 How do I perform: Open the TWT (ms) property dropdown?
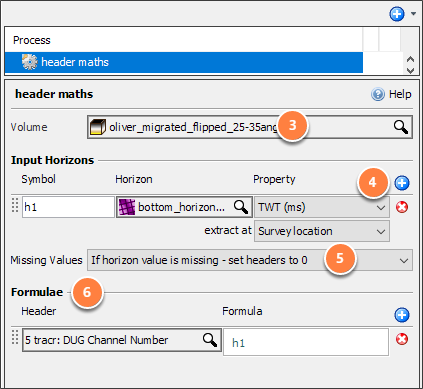(x=322, y=207)
